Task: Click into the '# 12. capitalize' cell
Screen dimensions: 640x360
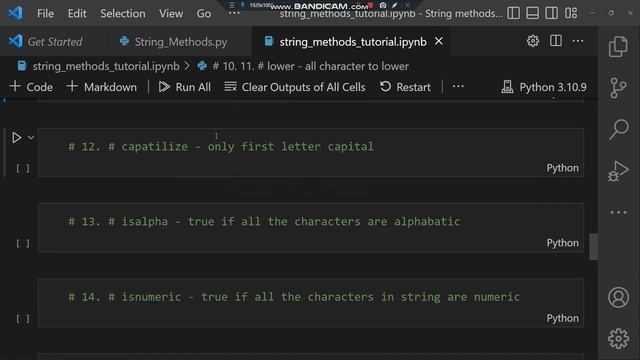Action: pos(311,153)
